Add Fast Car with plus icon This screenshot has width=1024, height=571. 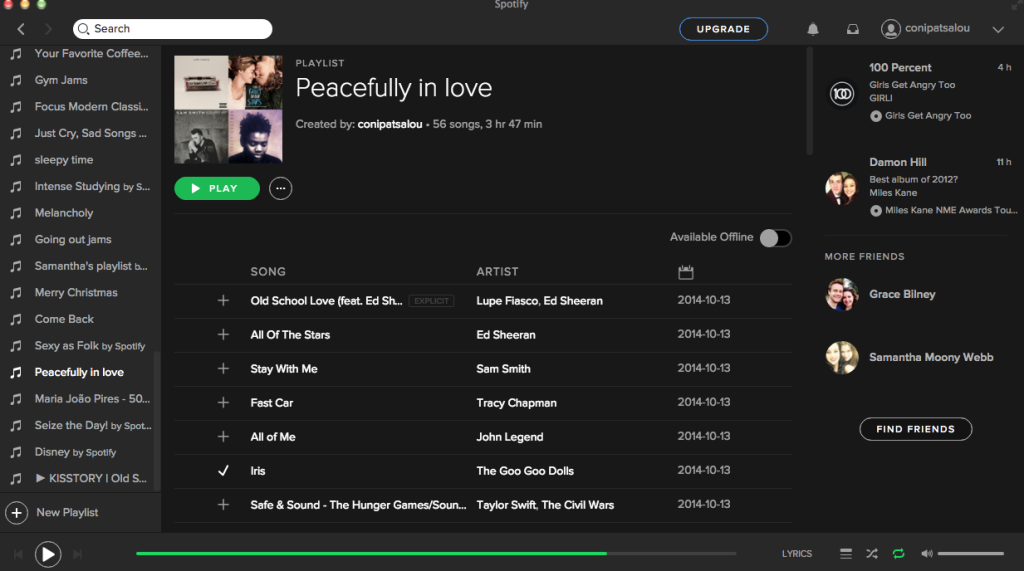[223, 402]
